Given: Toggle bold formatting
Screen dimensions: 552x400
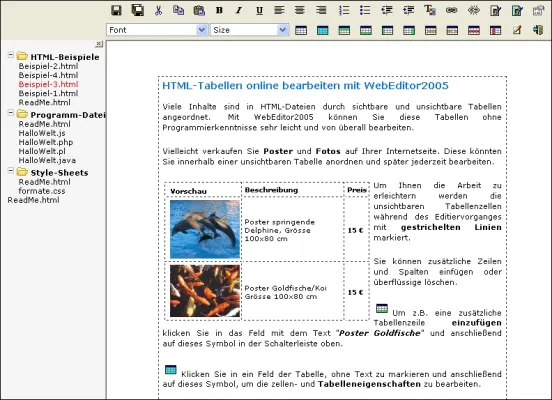Looking at the screenshot, I should [219, 11].
